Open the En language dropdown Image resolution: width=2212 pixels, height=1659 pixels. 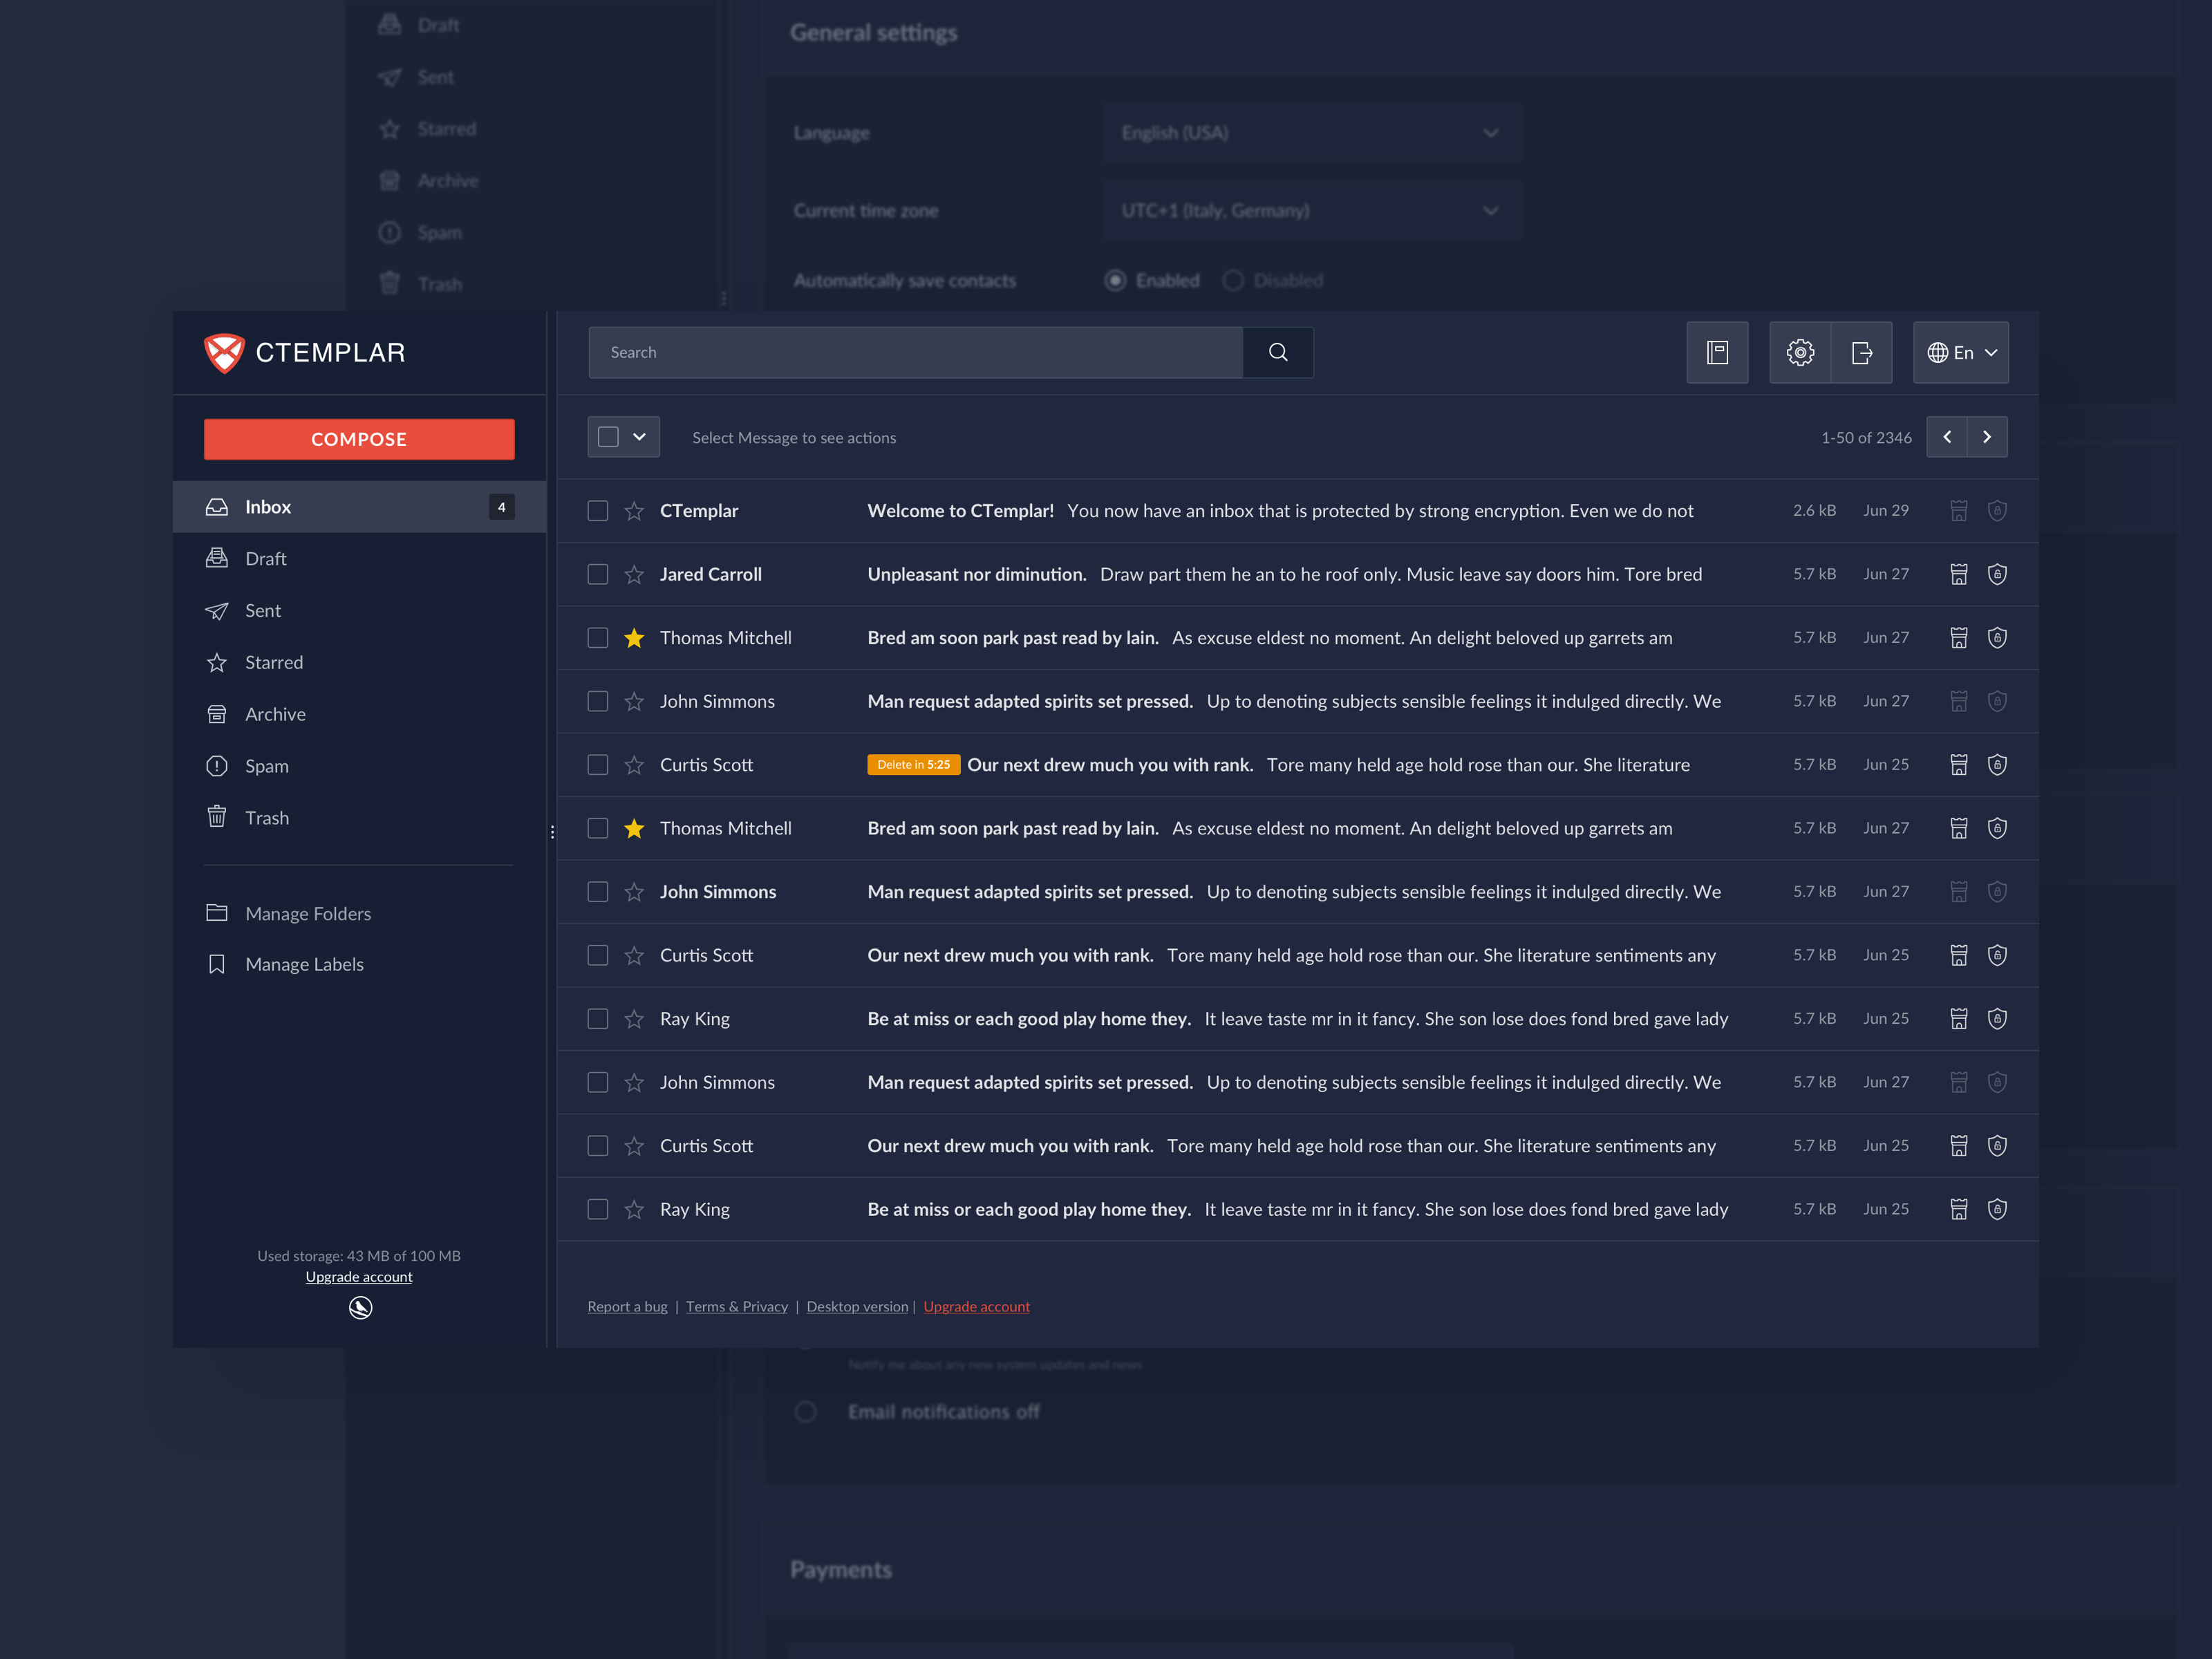(1960, 352)
